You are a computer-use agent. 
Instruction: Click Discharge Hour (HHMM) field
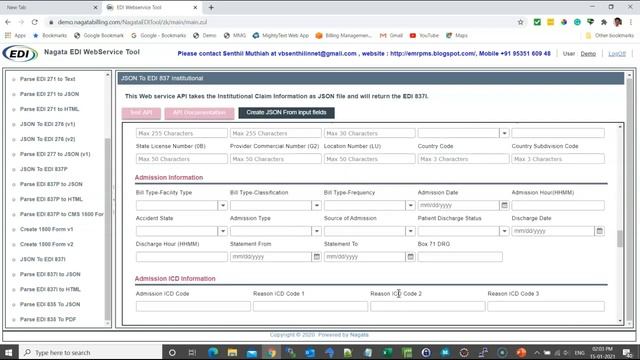point(182,257)
